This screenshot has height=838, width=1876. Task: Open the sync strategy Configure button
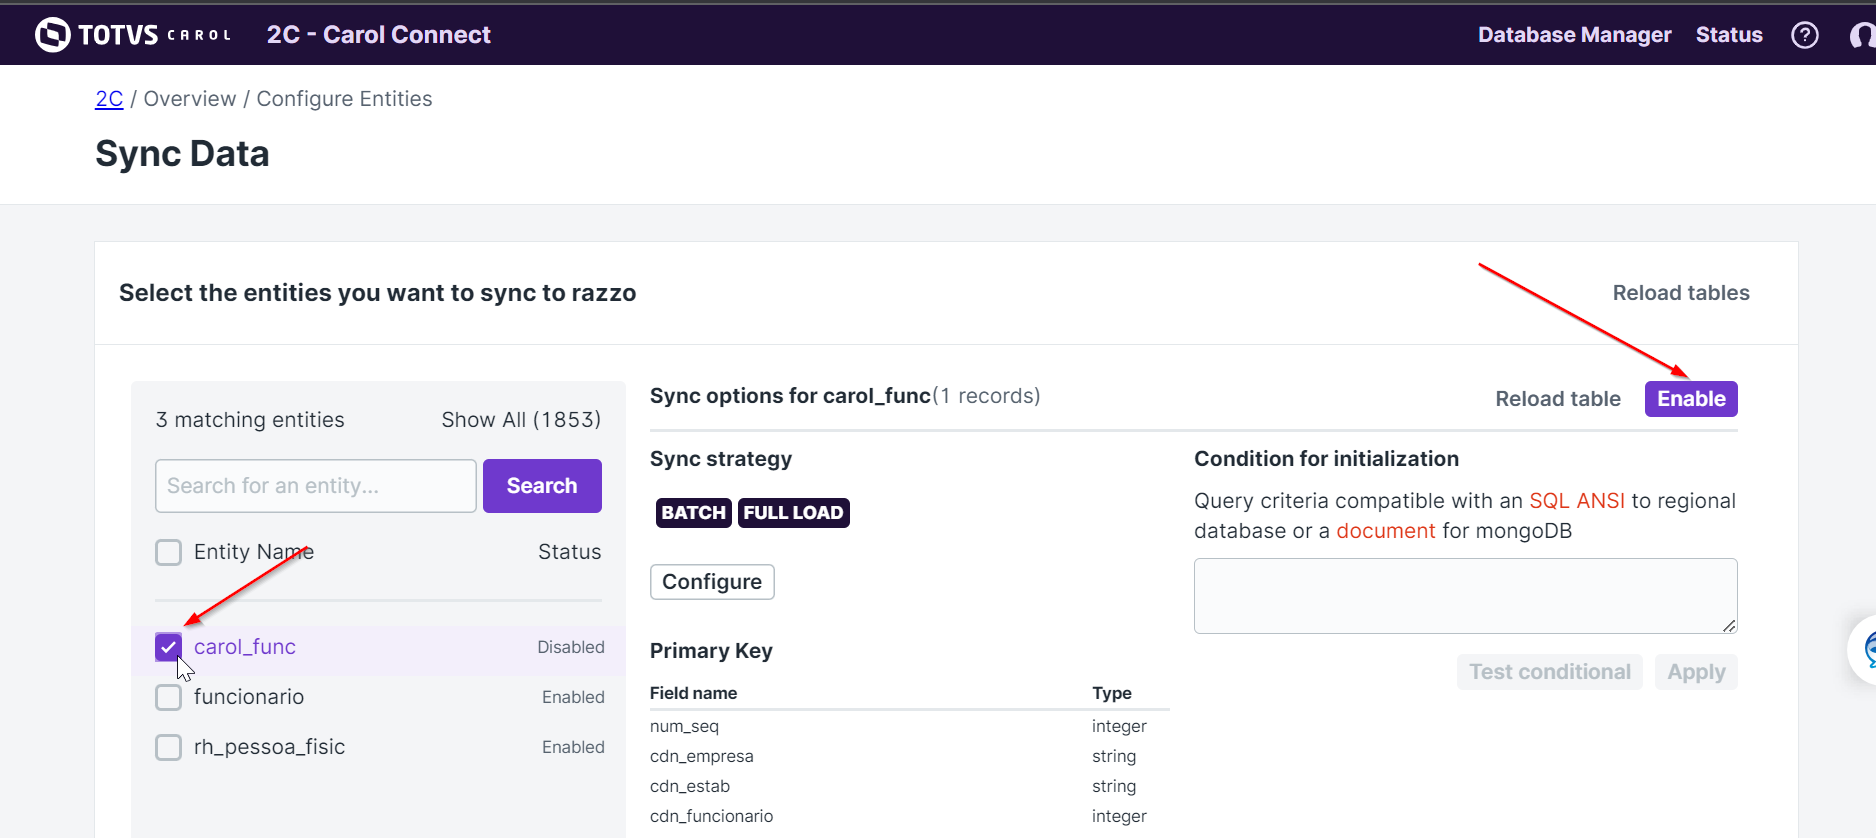[x=712, y=582]
